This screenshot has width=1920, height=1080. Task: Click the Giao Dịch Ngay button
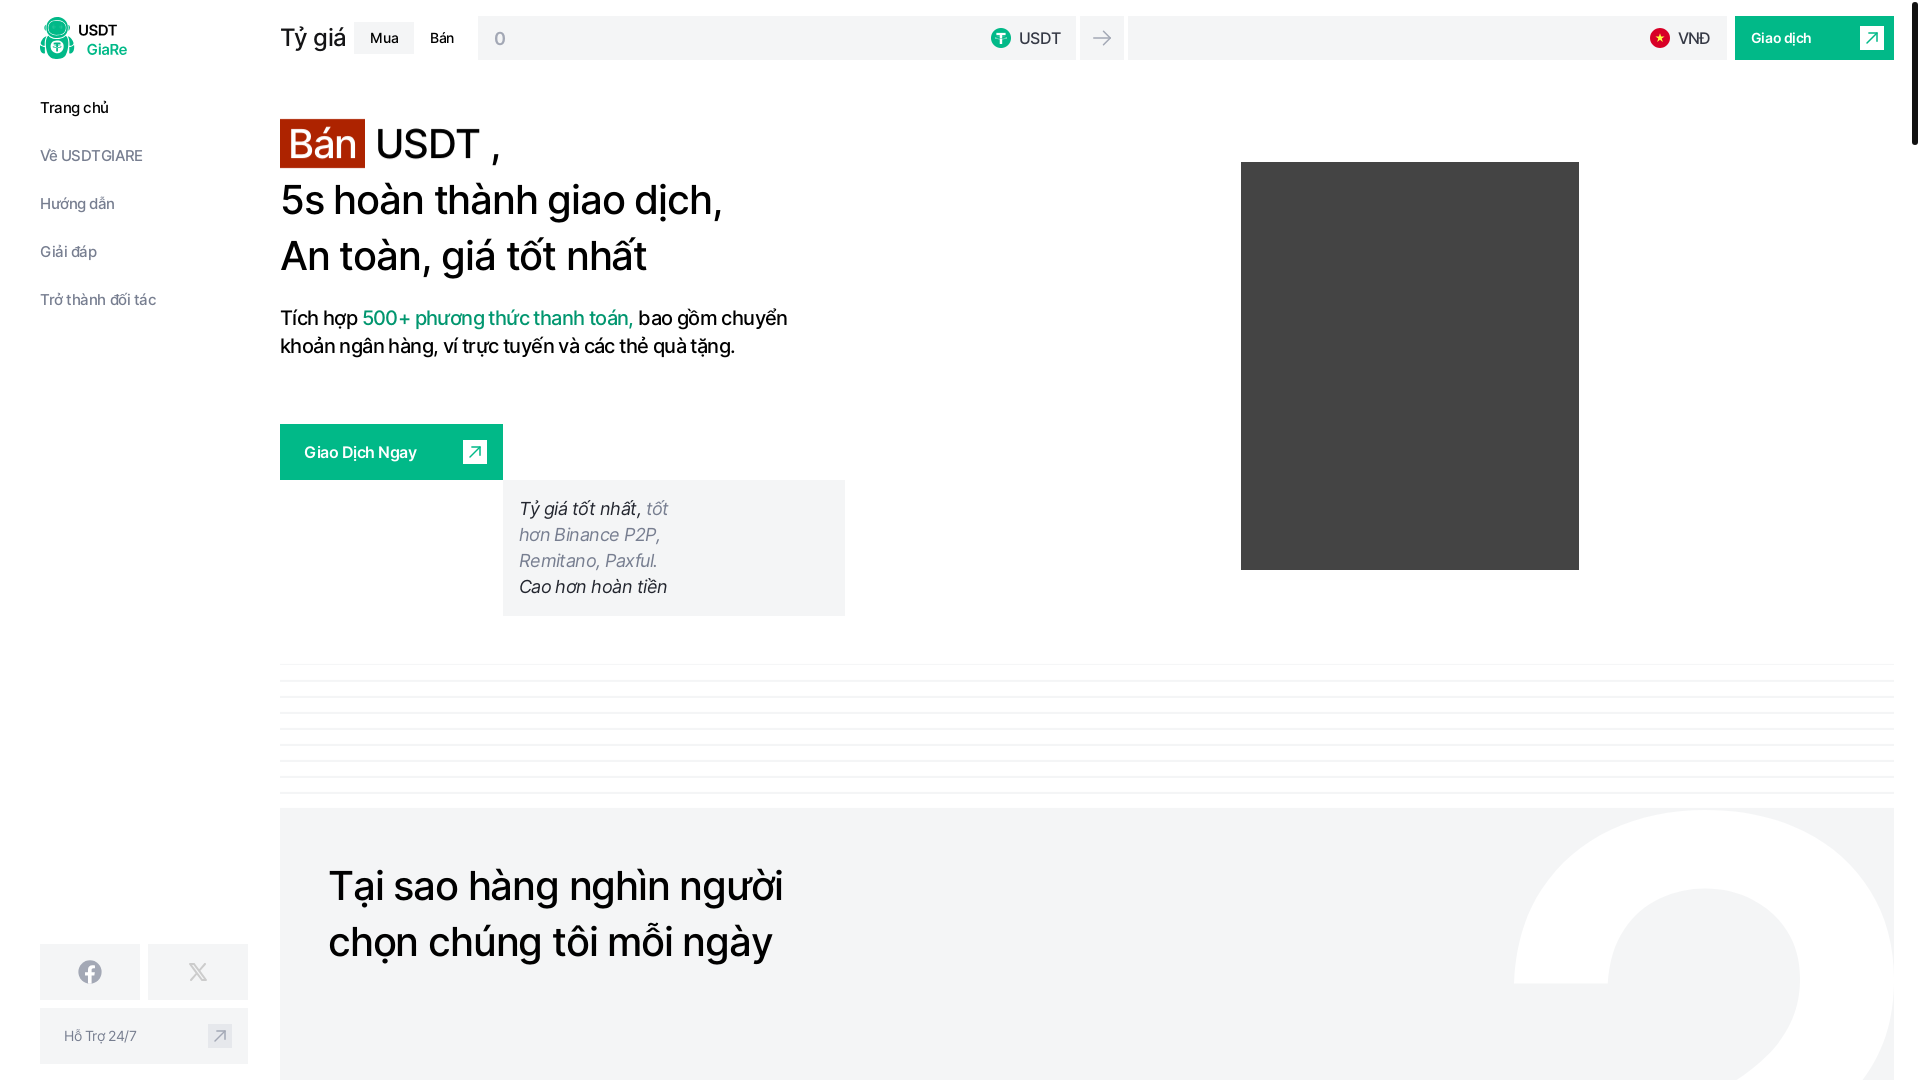click(391, 452)
